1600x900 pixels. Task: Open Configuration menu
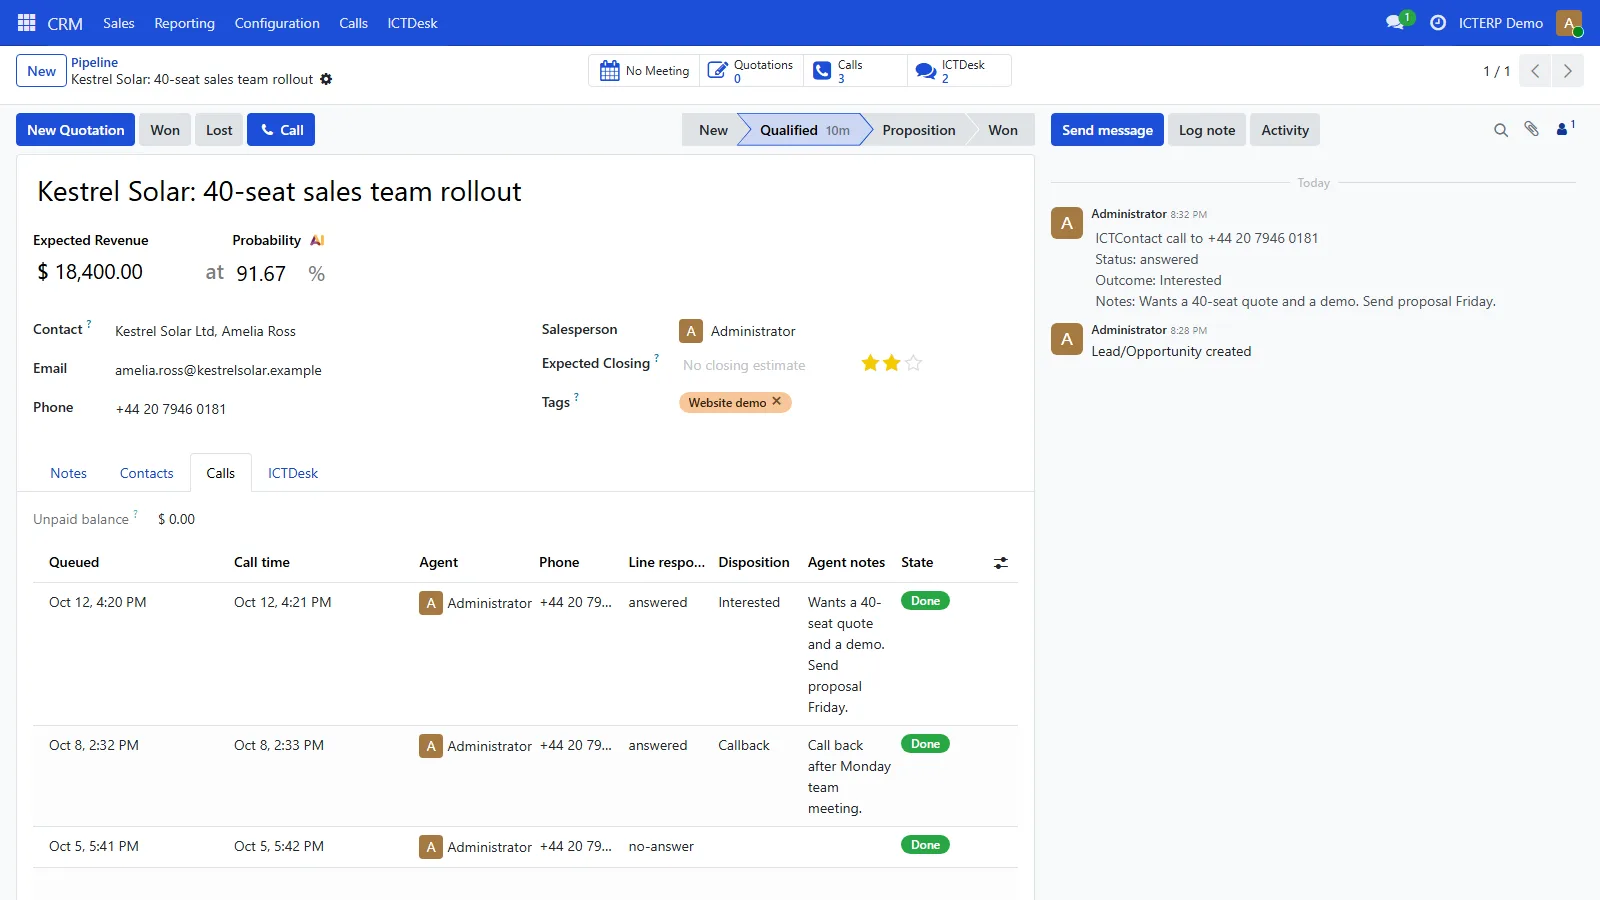[x=277, y=23]
